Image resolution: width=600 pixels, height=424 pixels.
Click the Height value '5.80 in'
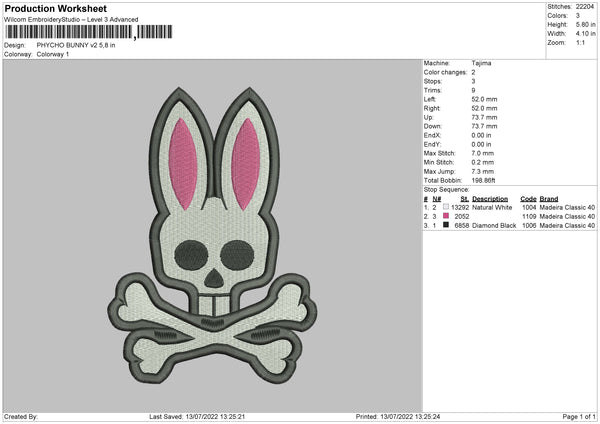click(585, 24)
